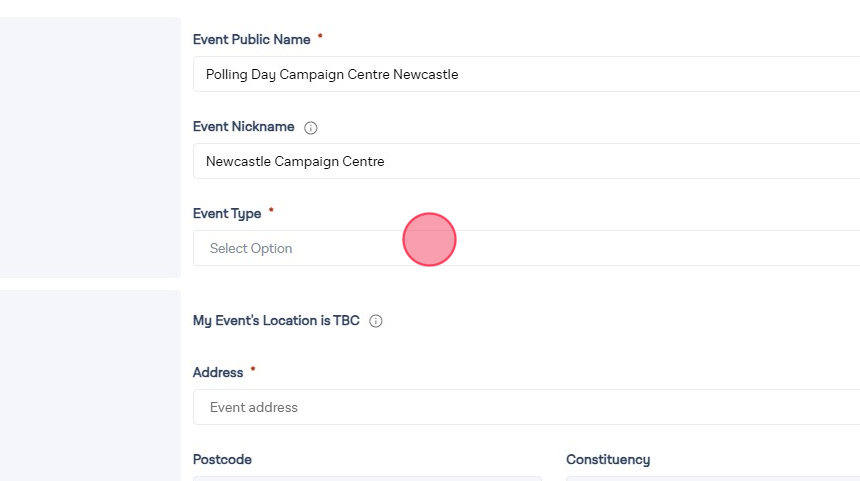
Task: Select the Constituency field
Action: pyautogui.click(x=712, y=478)
